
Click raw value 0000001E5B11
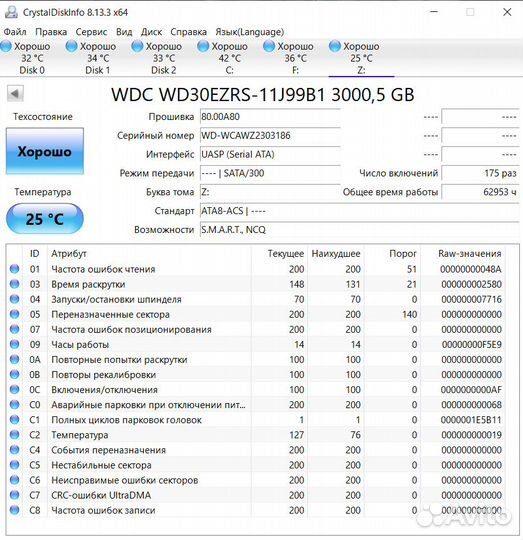coord(471,420)
